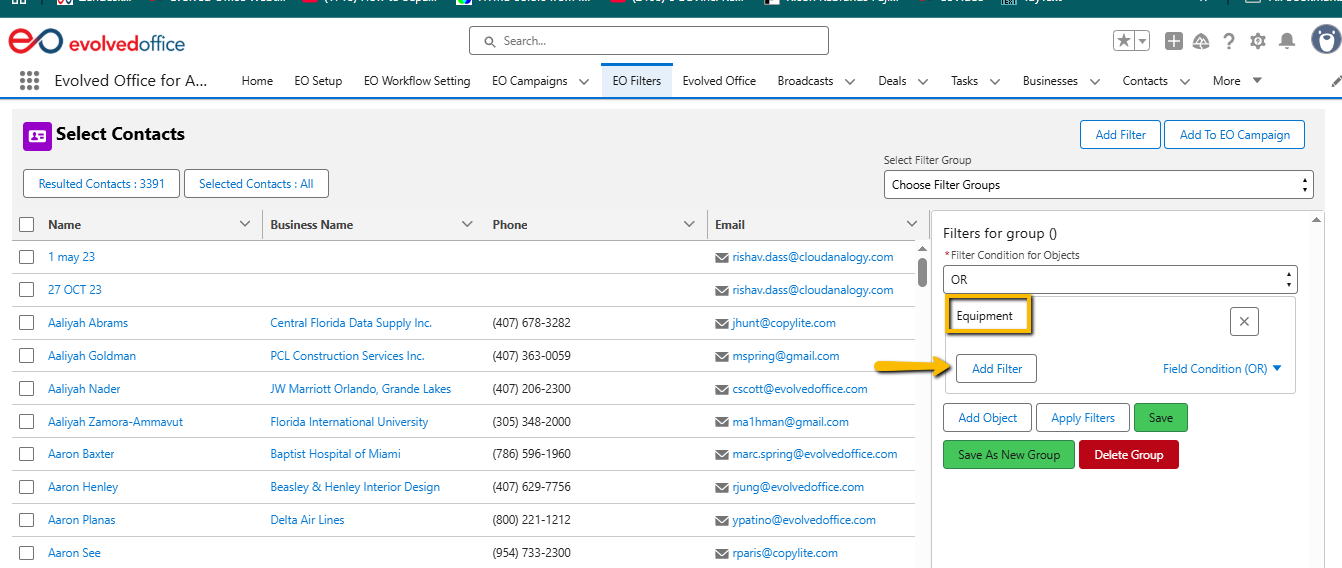
Task: Select Aaliyah Abrams checkbox
Action: point(27,323)
